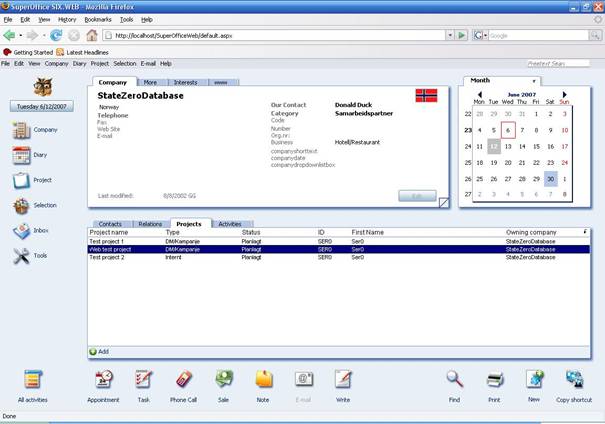Select June 6 in the calendar
This screenshot has width=605, height=424.
(508, 130)
